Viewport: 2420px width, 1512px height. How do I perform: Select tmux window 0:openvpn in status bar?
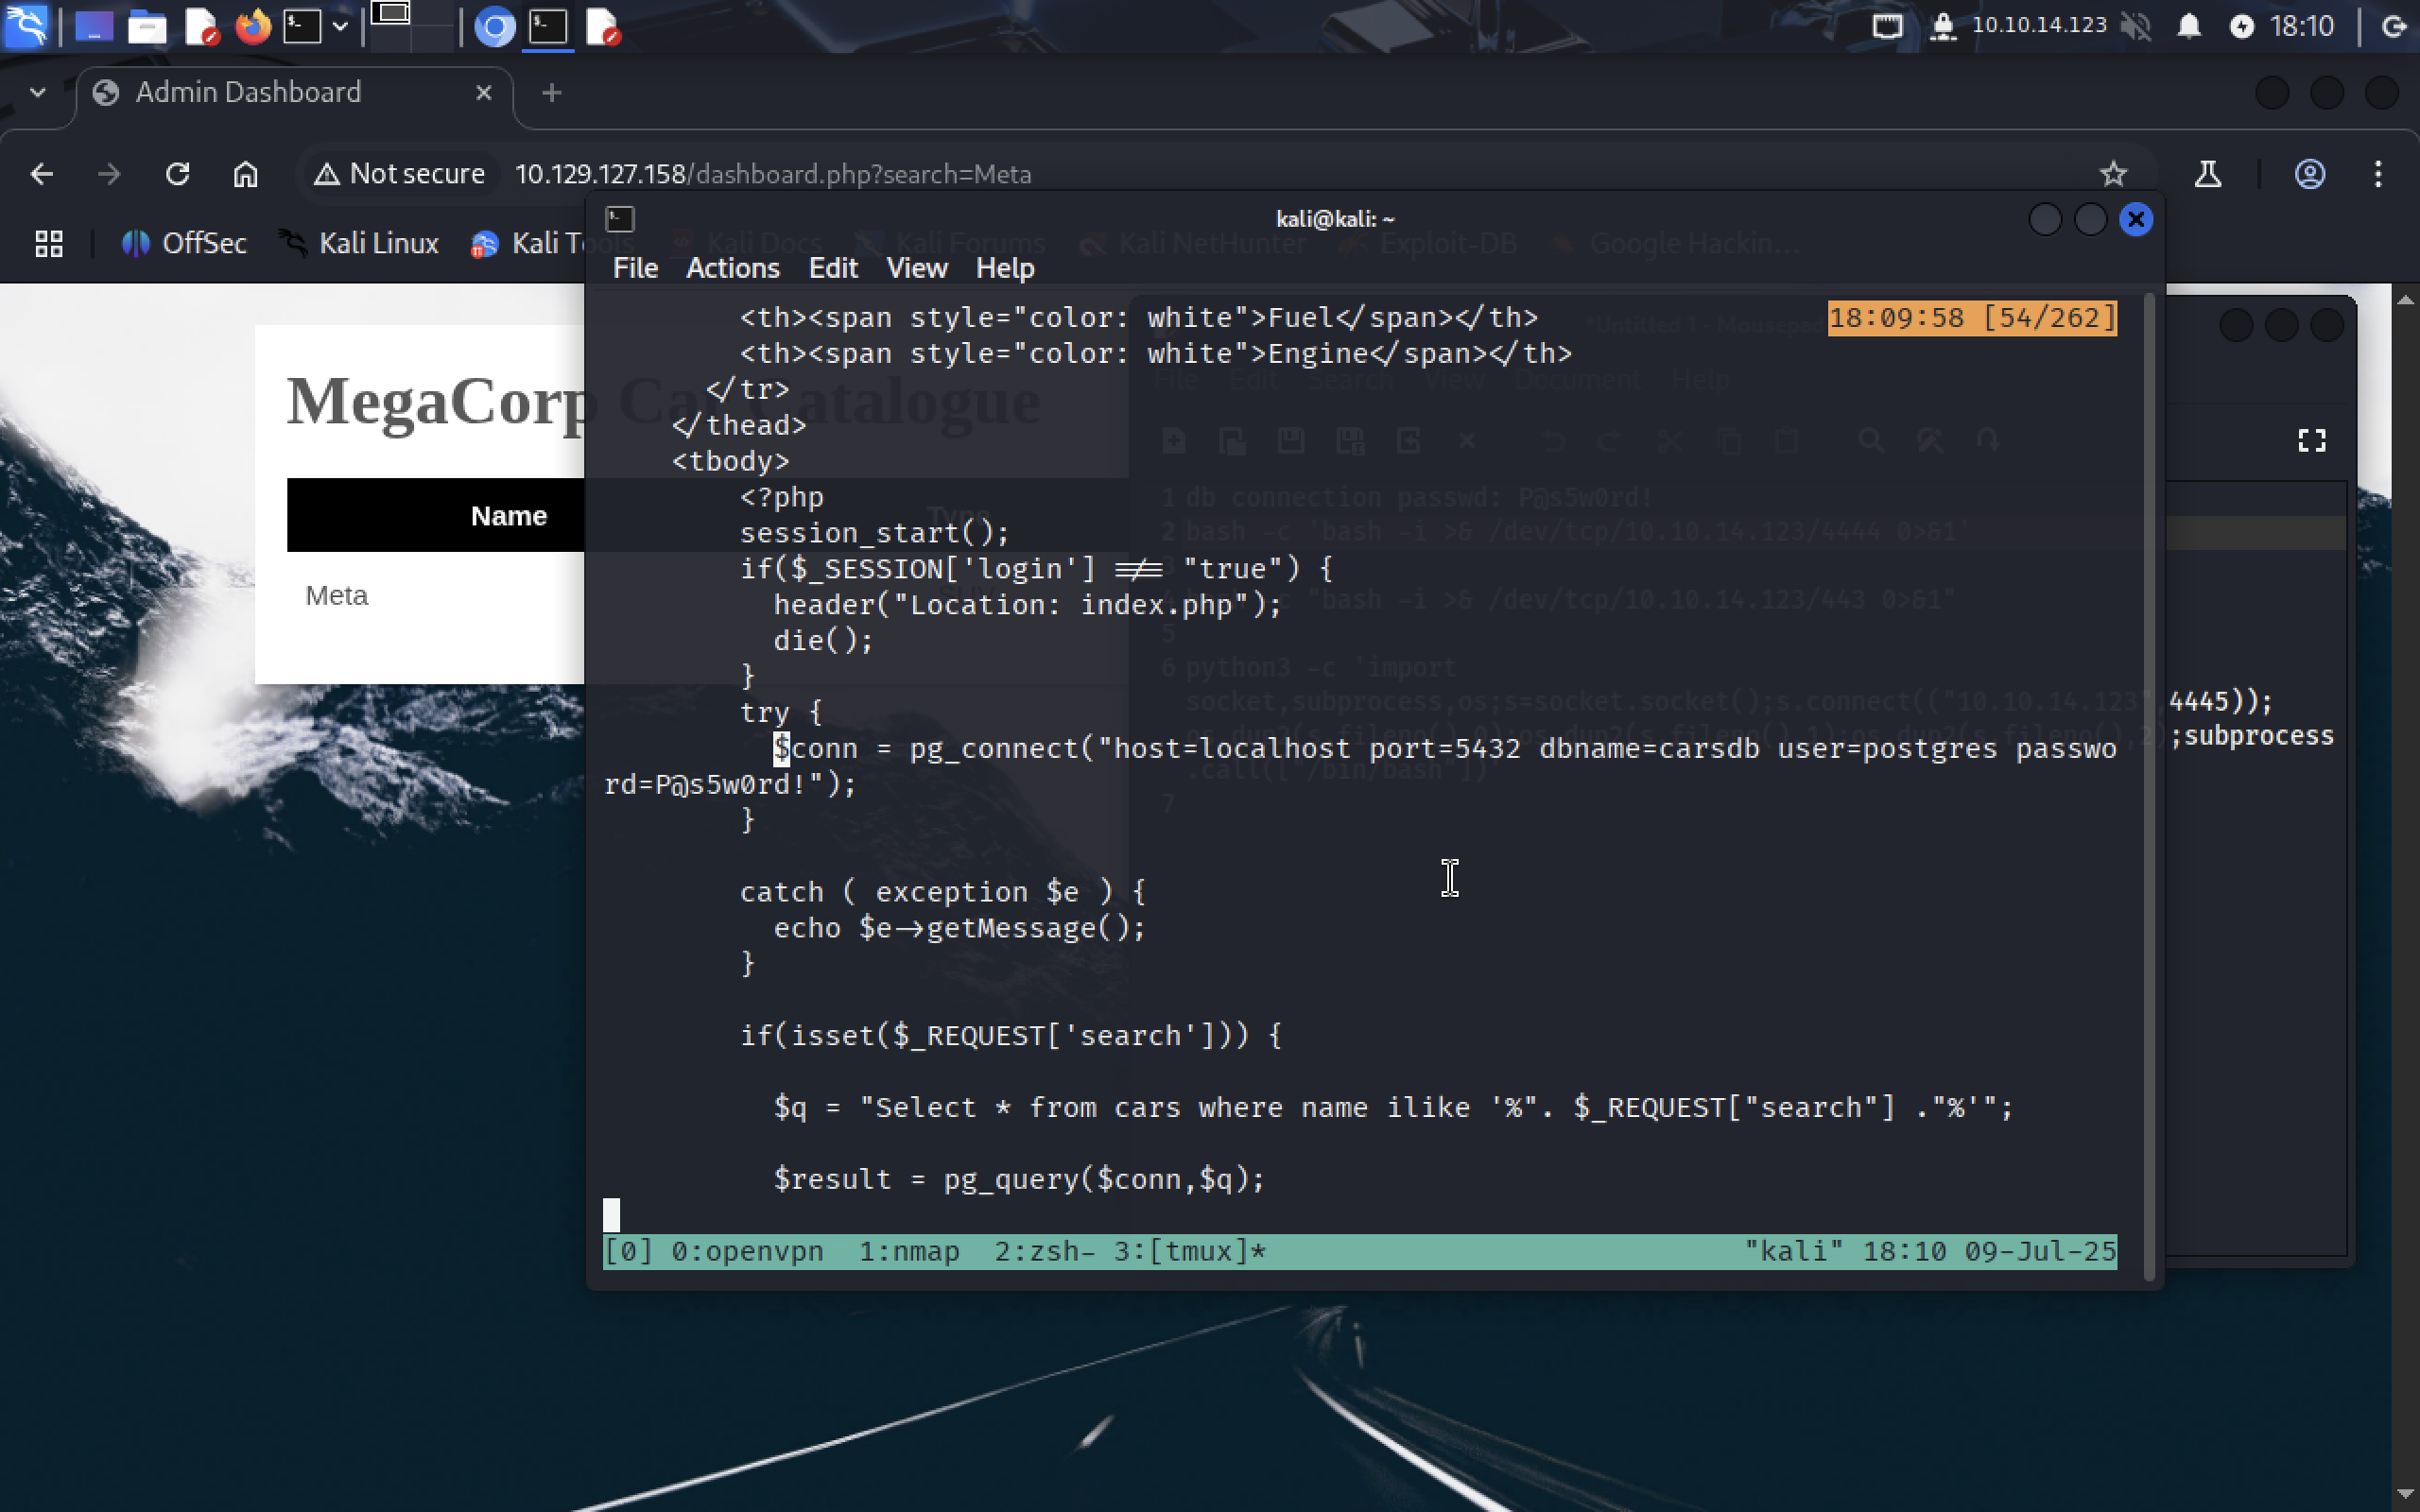coord(747,1251)
